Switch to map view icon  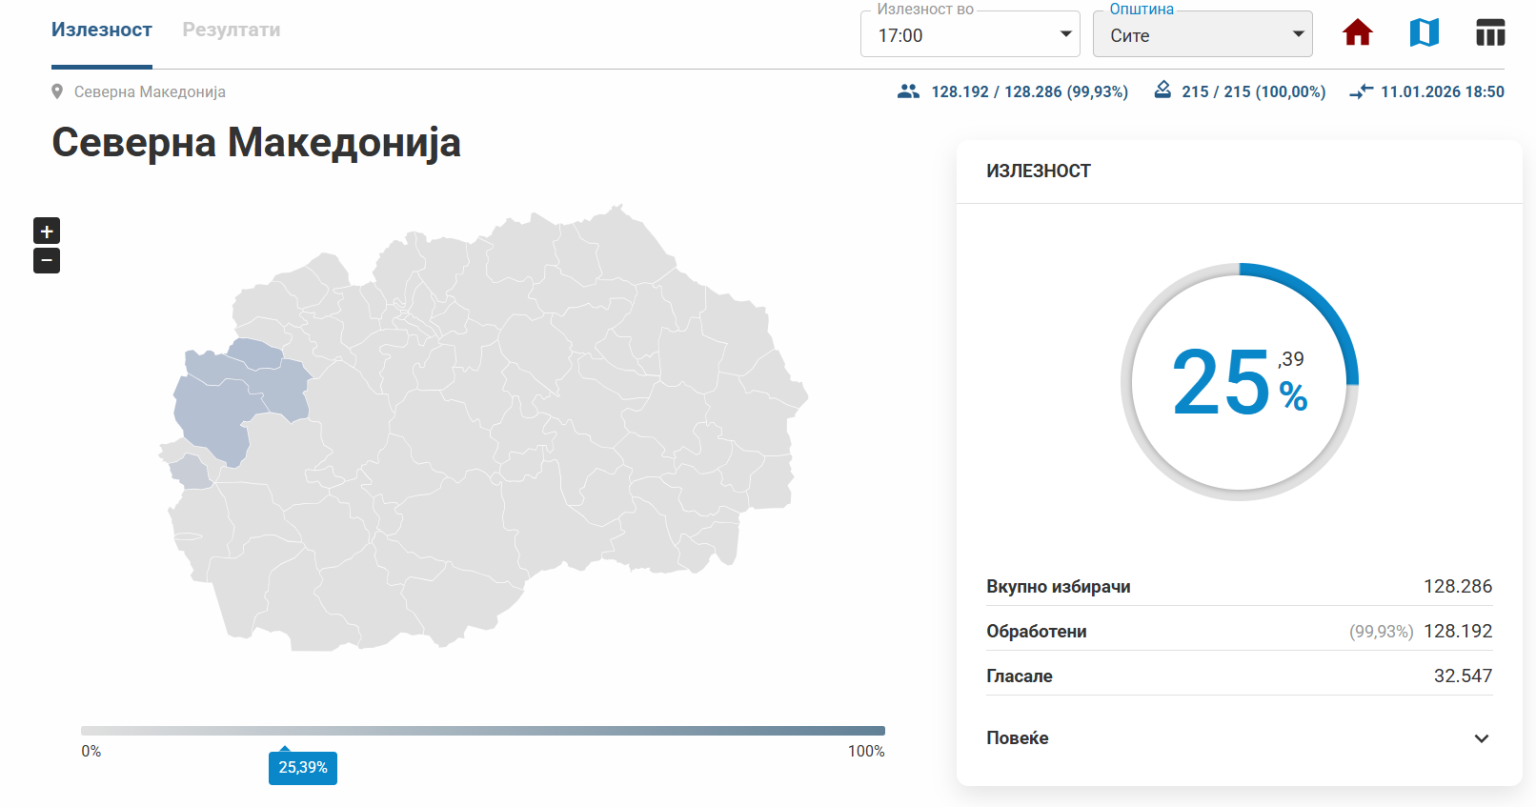pyautogui.click(x=1424, y=33)
